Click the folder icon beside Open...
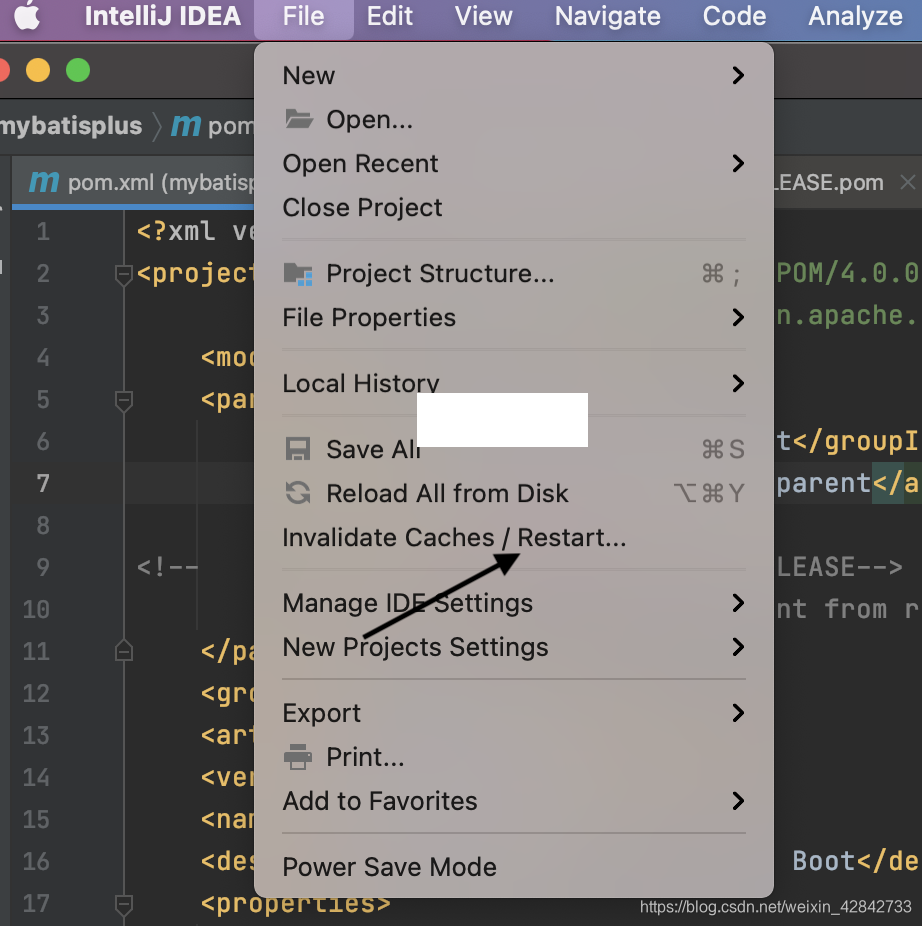The image size is (922, 926). click(x=299, y=119)
